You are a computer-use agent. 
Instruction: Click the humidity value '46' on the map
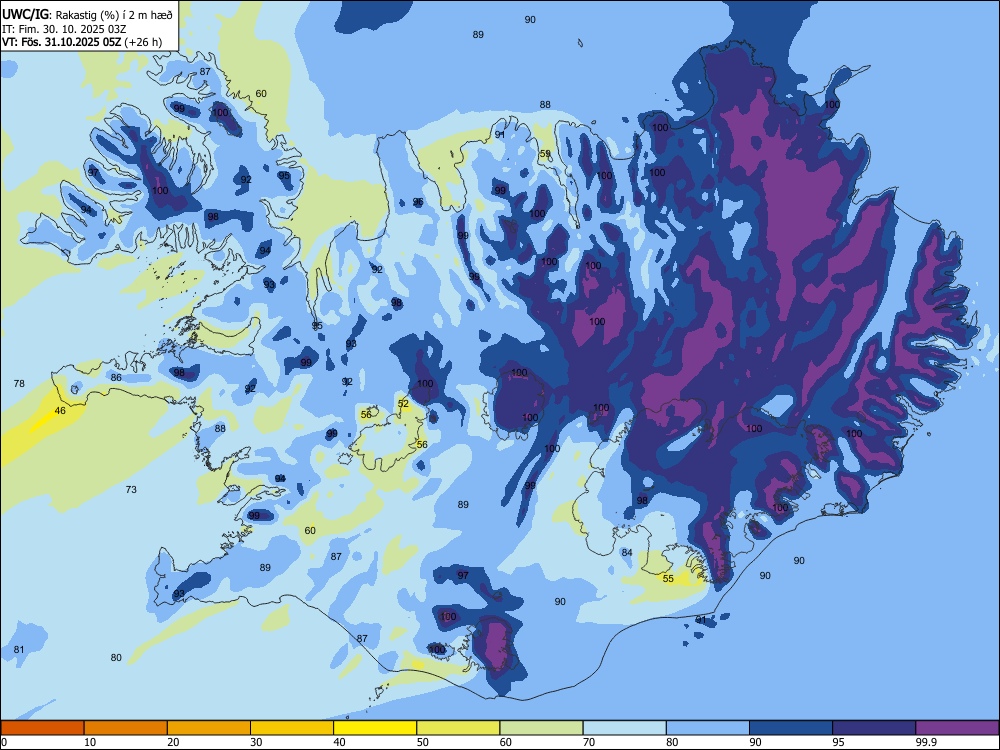(60, 411)
